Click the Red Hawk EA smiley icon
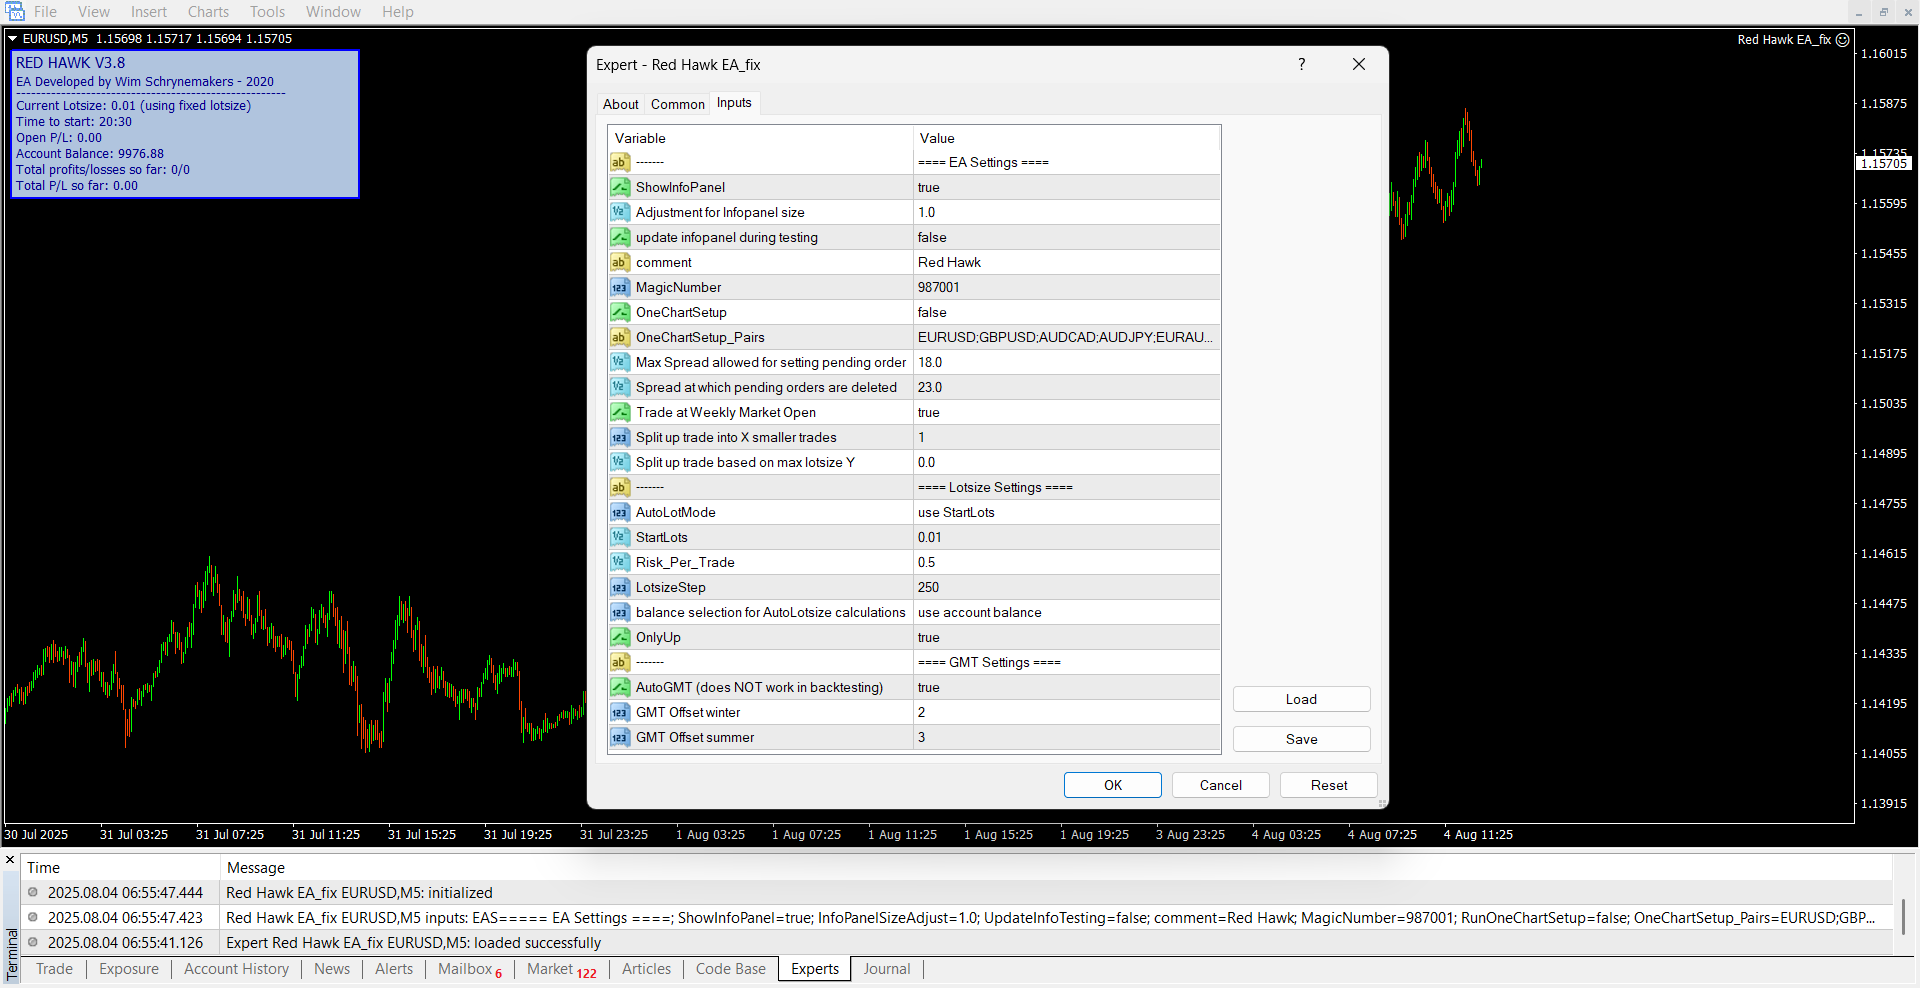This screenshot has width=1920, height=988. tap(1842, 40)
